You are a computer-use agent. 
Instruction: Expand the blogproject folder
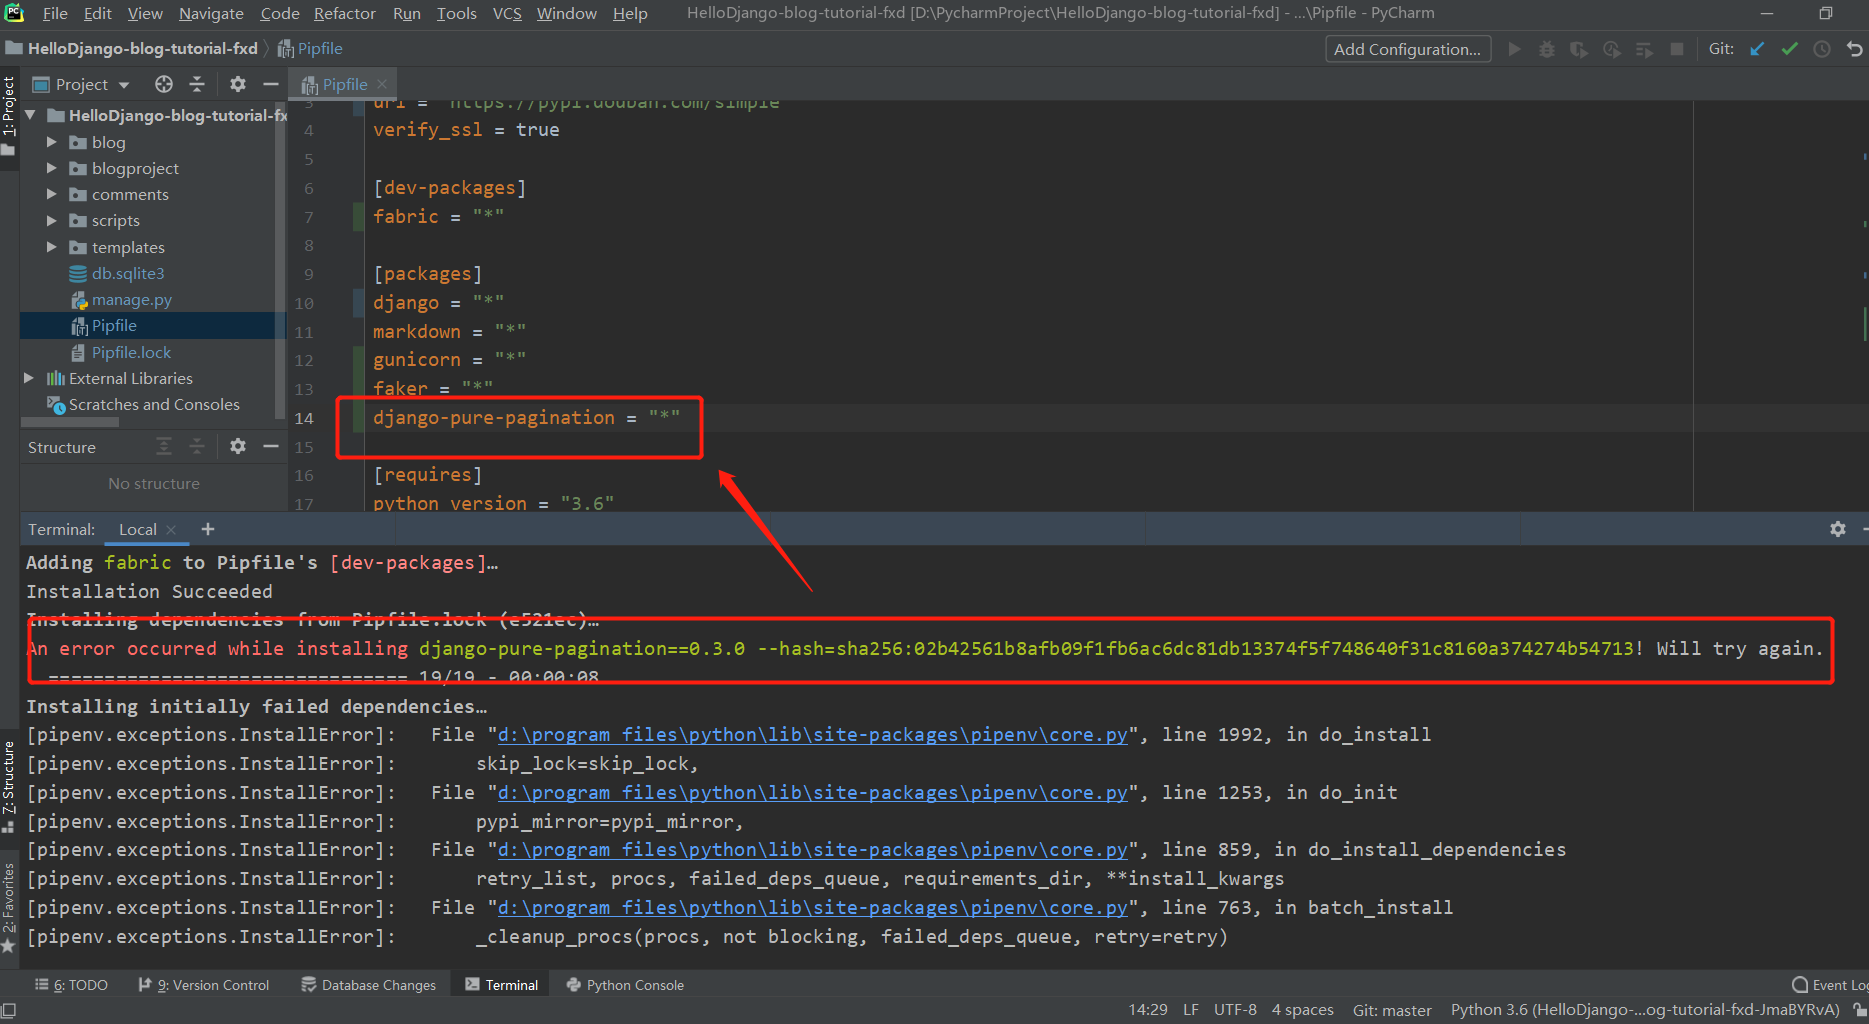(51, 168)
